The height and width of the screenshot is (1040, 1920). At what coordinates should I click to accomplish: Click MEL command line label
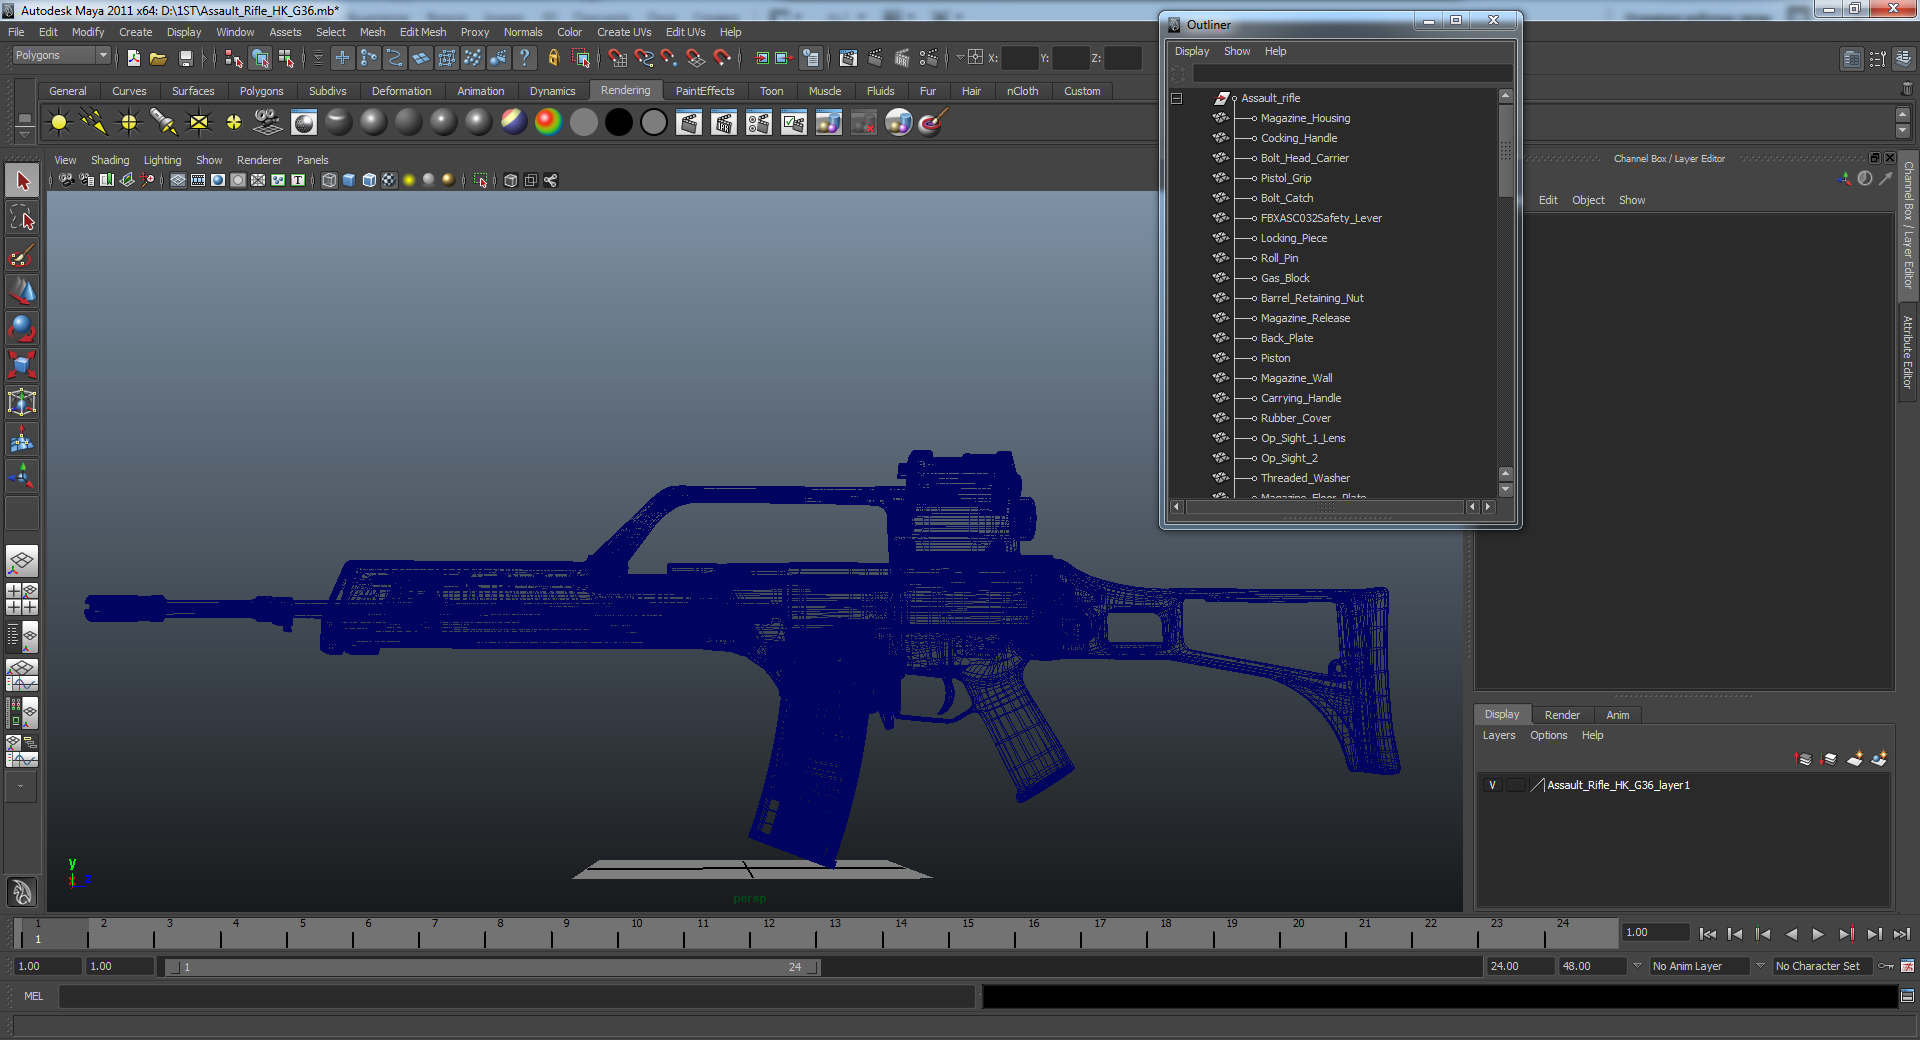(x=34, y=996)
